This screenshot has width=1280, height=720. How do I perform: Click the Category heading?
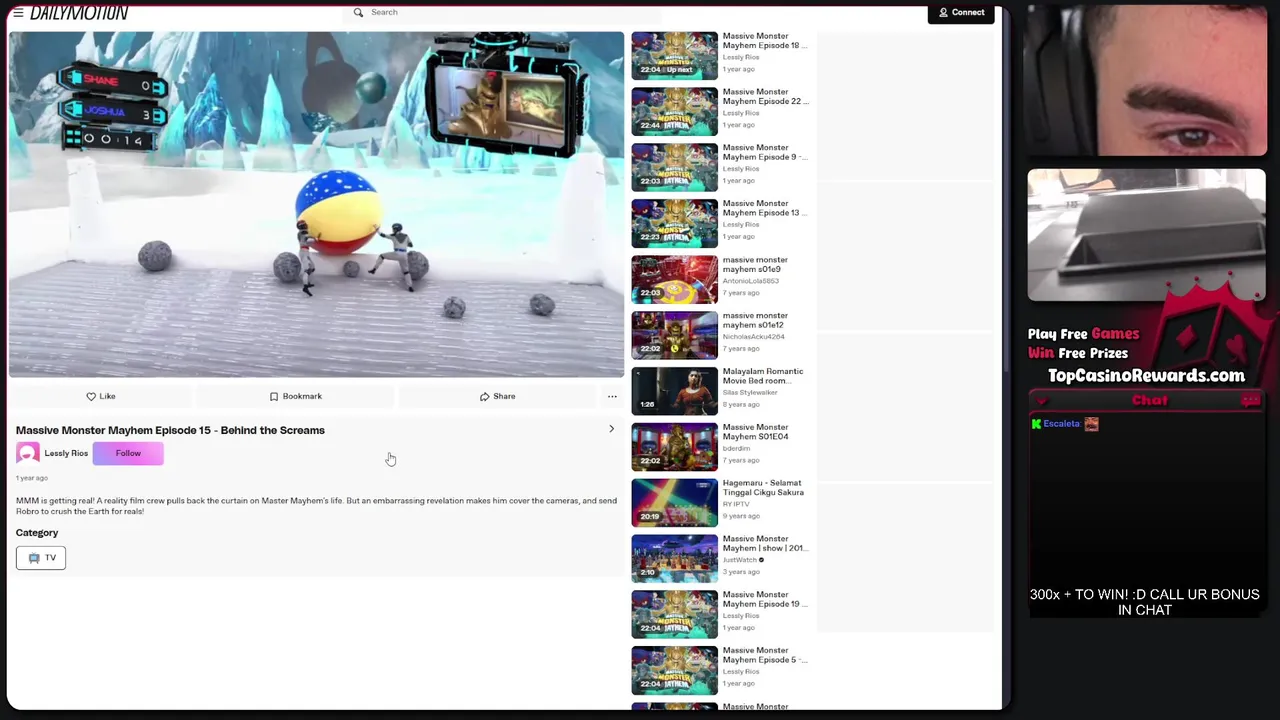tap(37, 533)
